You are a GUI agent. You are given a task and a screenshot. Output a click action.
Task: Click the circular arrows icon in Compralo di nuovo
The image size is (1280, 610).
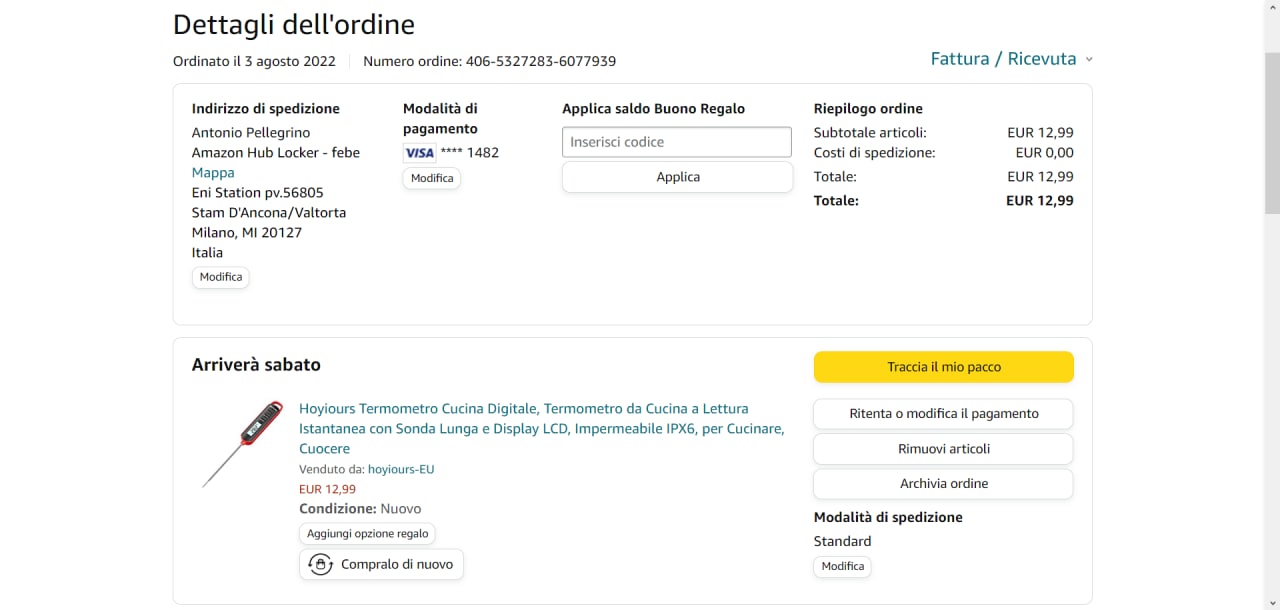(x=320, y=564)
